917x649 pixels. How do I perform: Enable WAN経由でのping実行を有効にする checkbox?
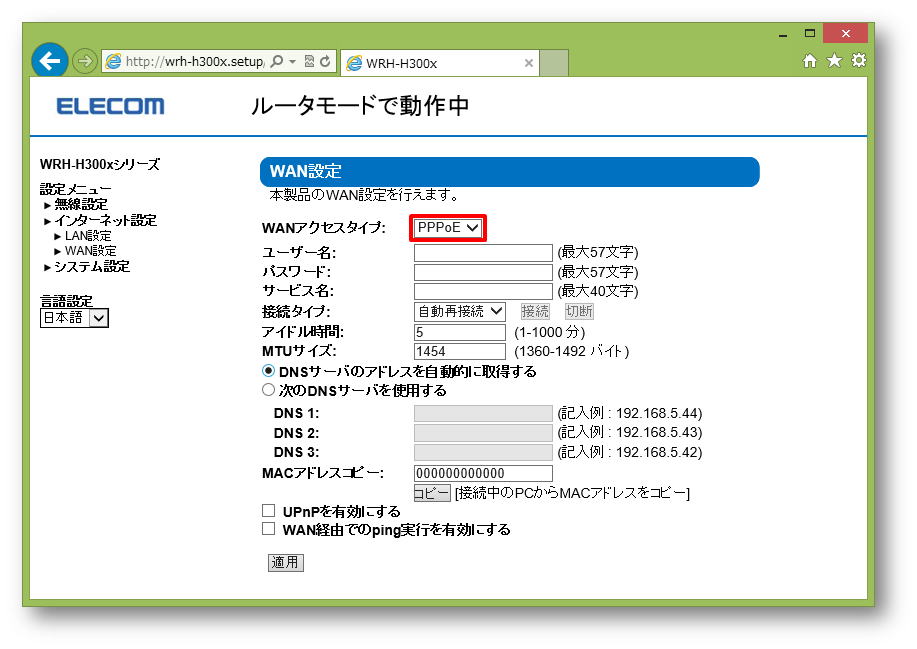(x=268, y=529)
